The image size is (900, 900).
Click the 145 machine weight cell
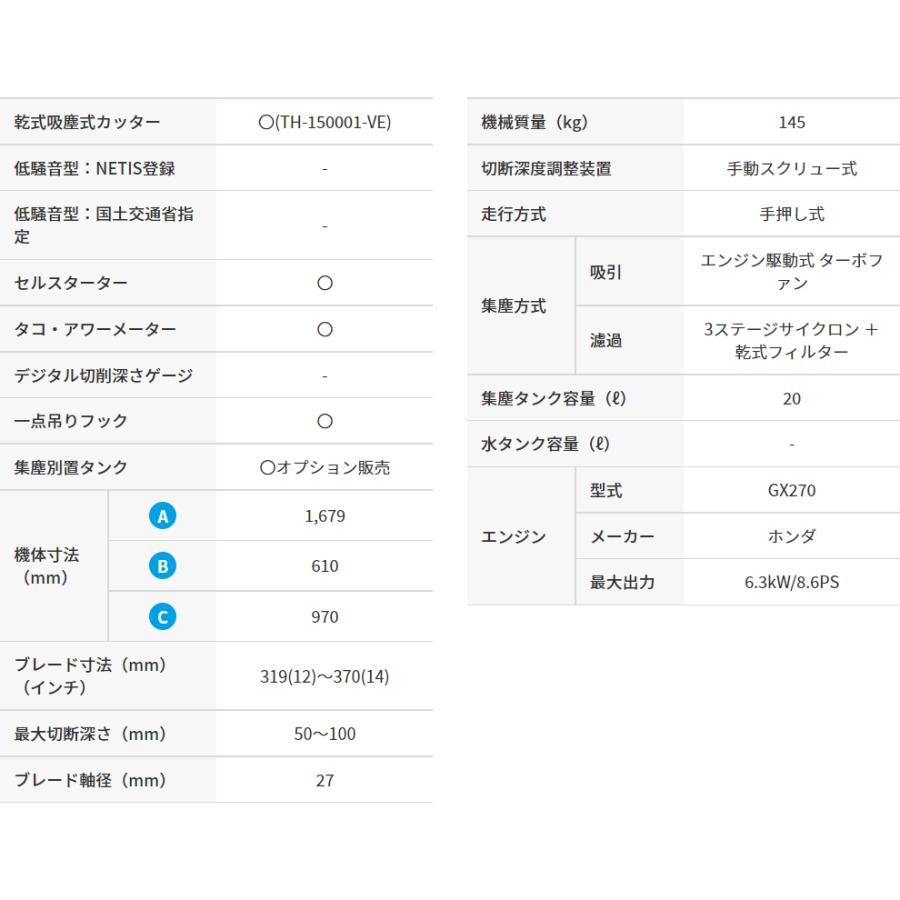click(x=791, y=122)
